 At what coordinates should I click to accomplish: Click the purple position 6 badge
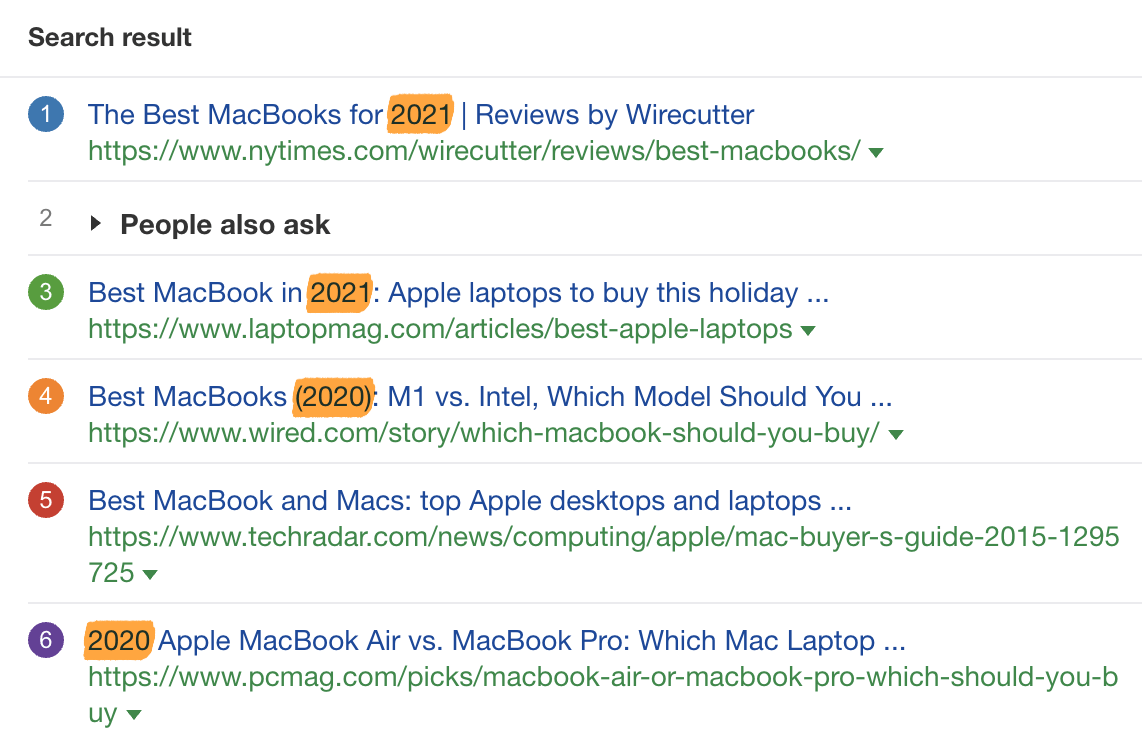[46, 640]
